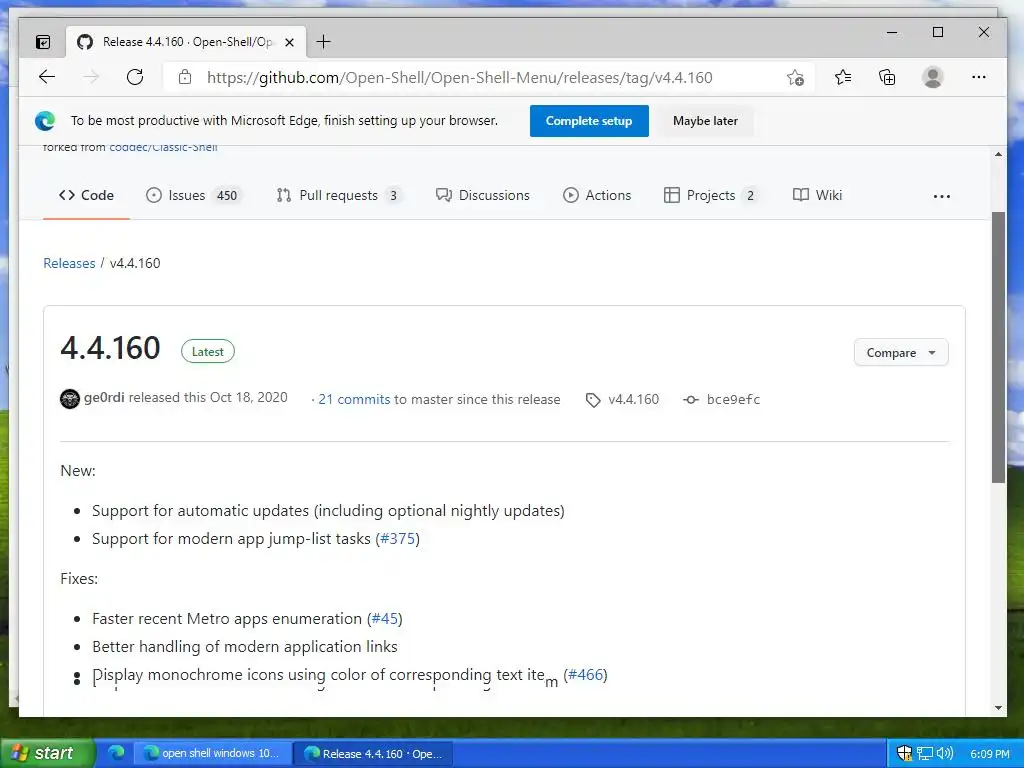Click the volume speaker tray icon
This screenshot has width=1024, height=768.
click(x=945, y=753)
